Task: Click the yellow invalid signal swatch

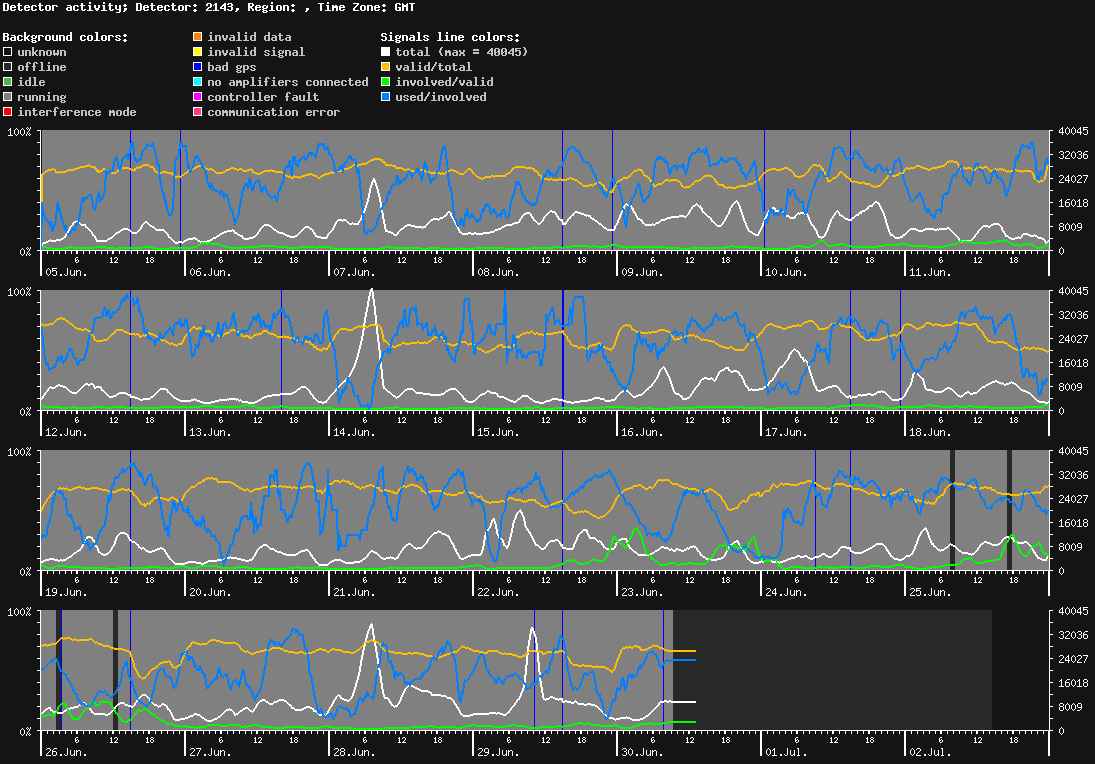Action: click(198, 52)
